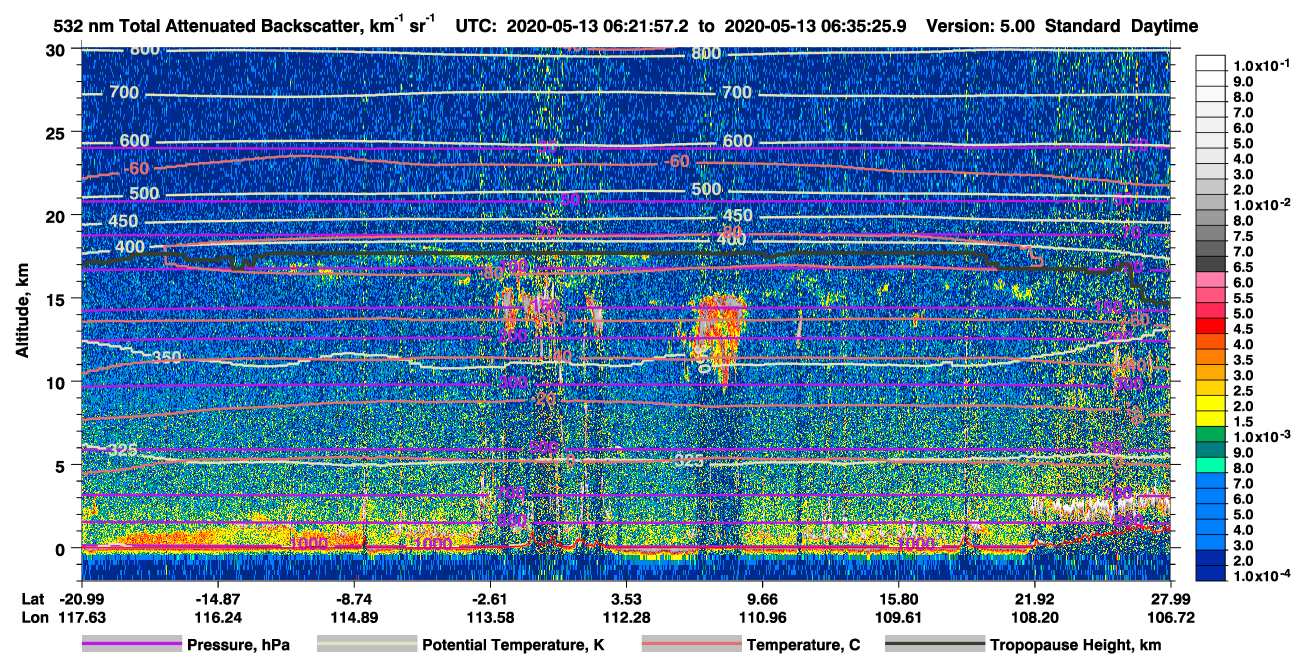Click latitude value '9.66'

coord(762,598)
